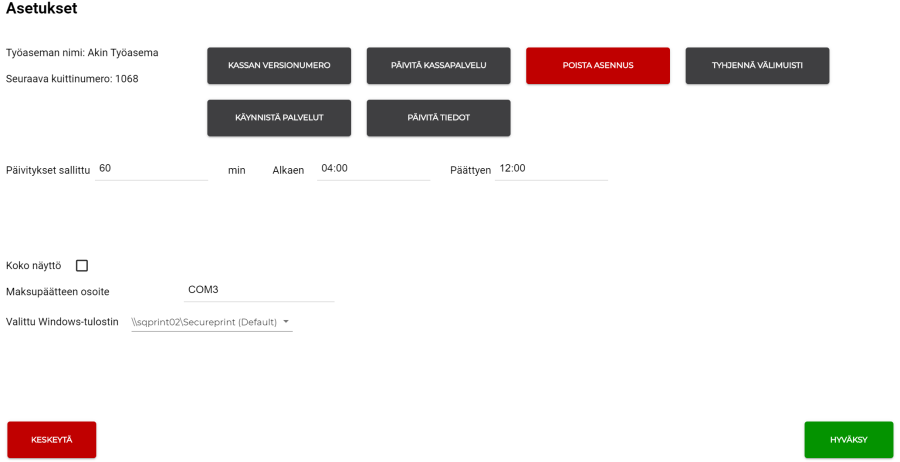Click the Kassan versionumero button
900x462 pixels.
[x=279, y=66]
